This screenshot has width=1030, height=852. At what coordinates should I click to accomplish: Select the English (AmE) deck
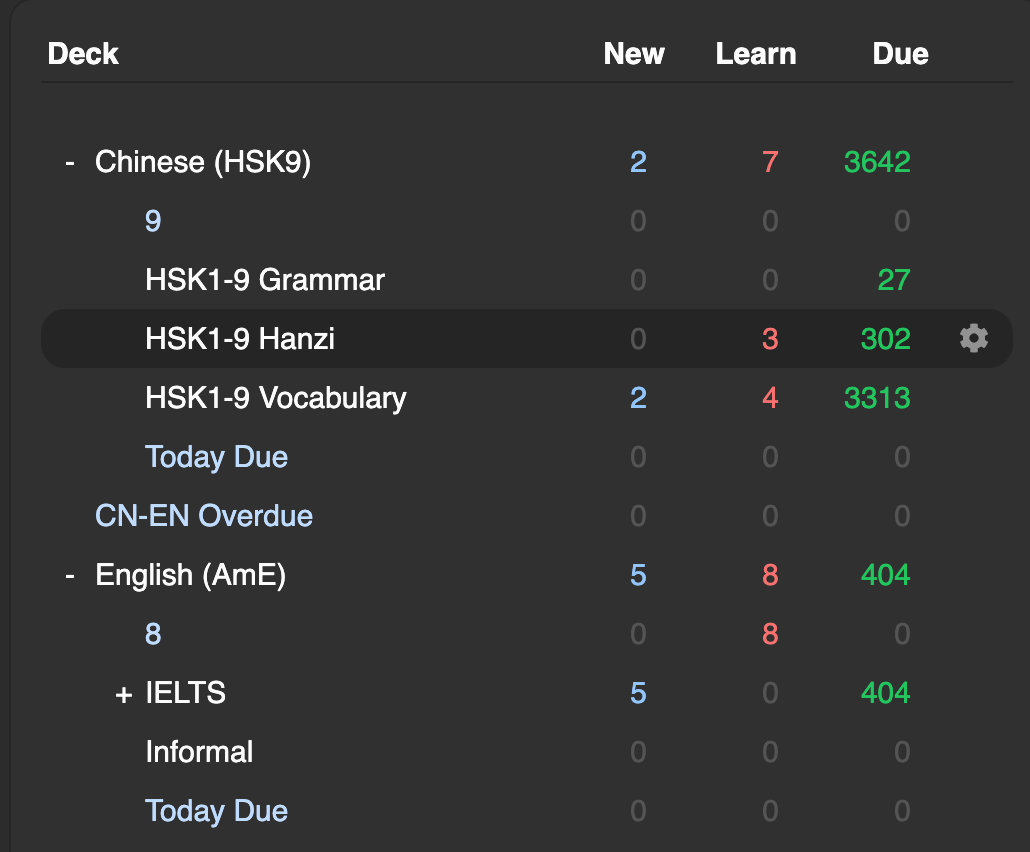click(190, 575)
